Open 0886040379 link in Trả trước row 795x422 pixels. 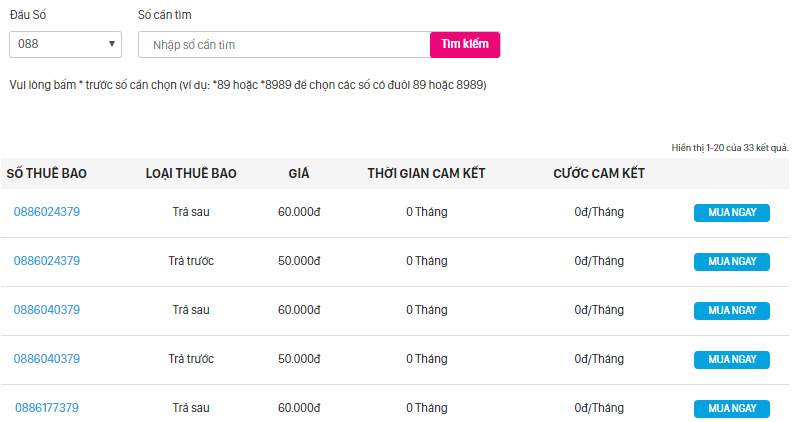(x=47, y=359)
